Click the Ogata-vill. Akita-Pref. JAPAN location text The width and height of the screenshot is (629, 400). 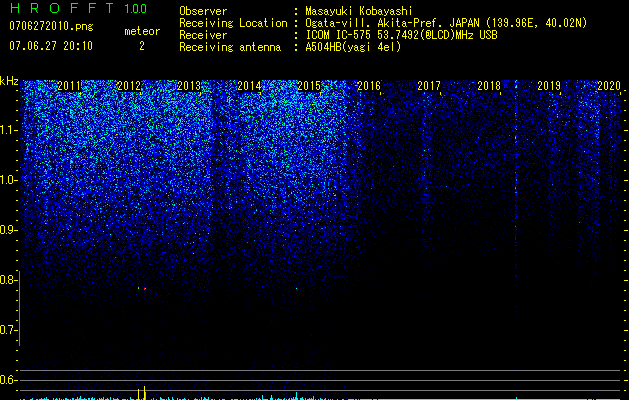[446, 23]
